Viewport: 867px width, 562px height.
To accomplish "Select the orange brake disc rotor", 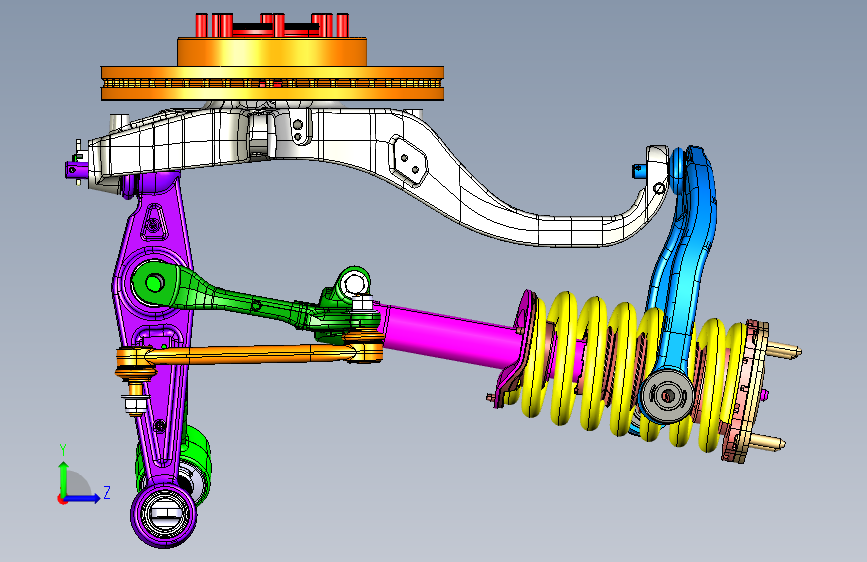I will (x=272, y=69).
